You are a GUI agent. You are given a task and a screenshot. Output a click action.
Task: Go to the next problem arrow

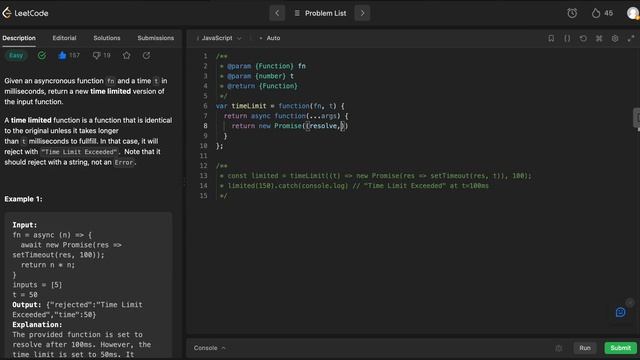362,13
